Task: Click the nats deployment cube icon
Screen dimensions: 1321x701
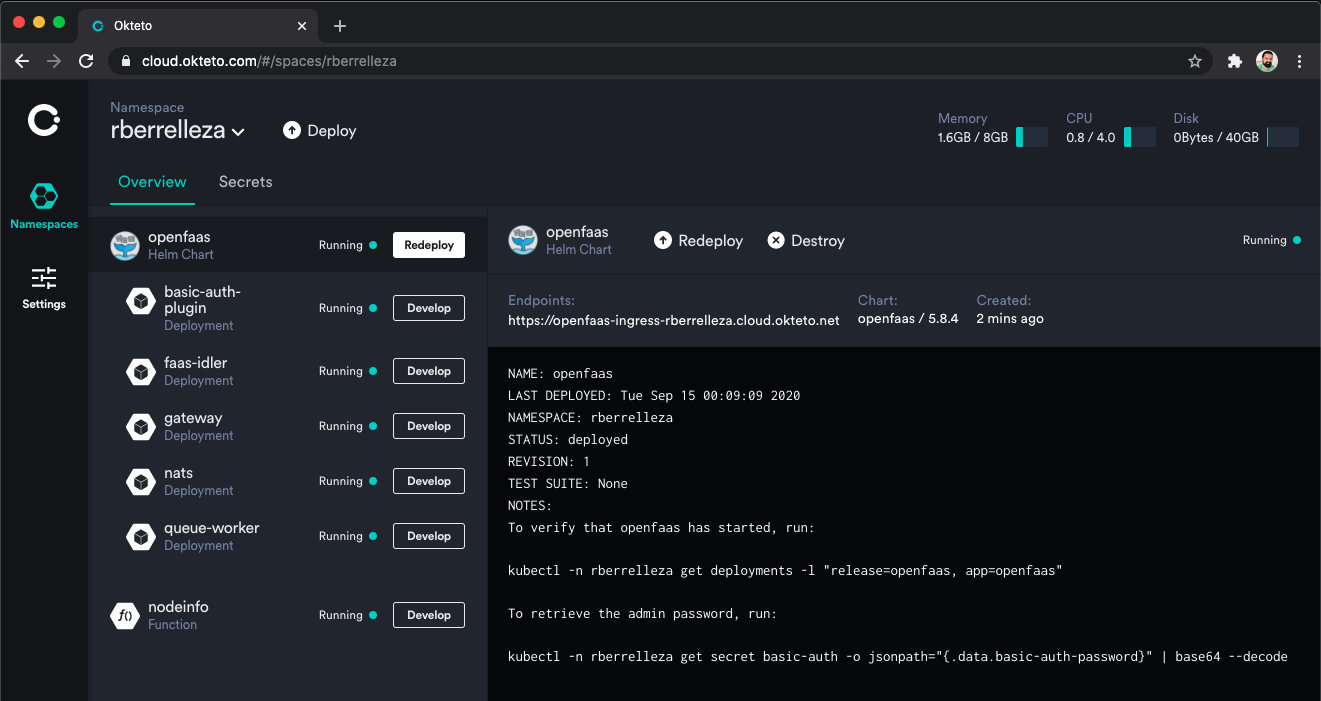Action: (x=141, y=481)
